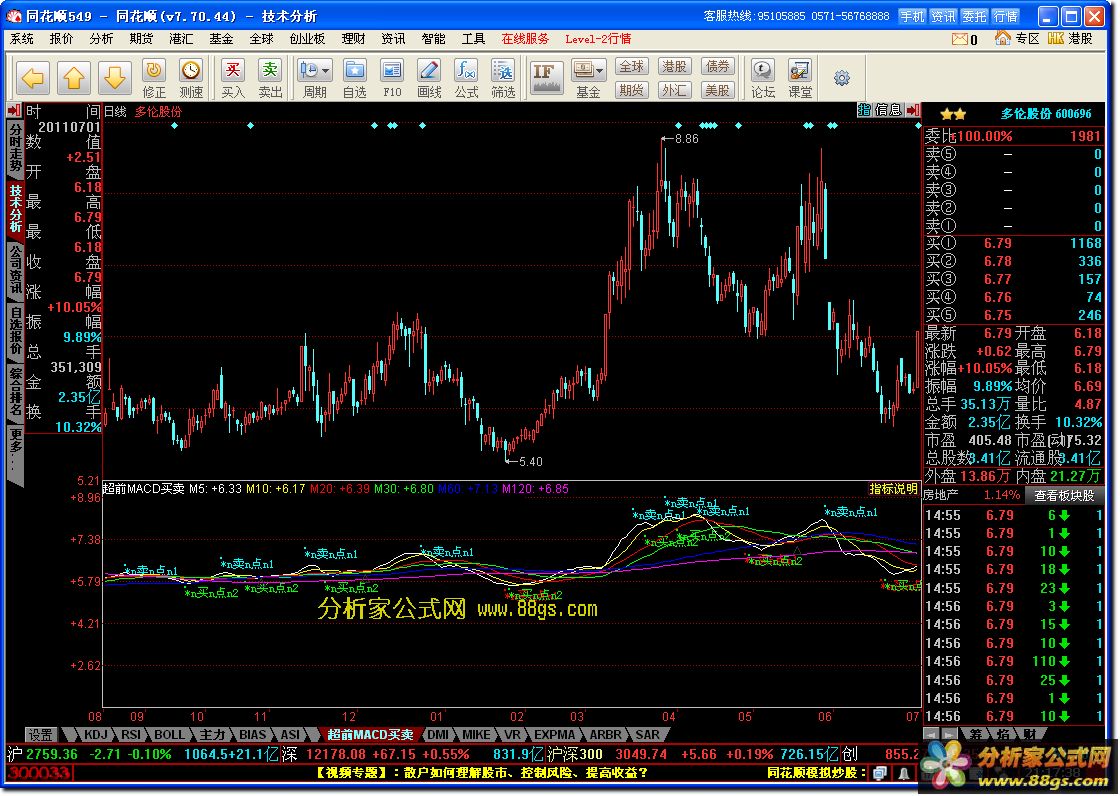This screenshot has width=1120, height=796.
Task: Run the 测速 speed test
Action: [191, 78]
